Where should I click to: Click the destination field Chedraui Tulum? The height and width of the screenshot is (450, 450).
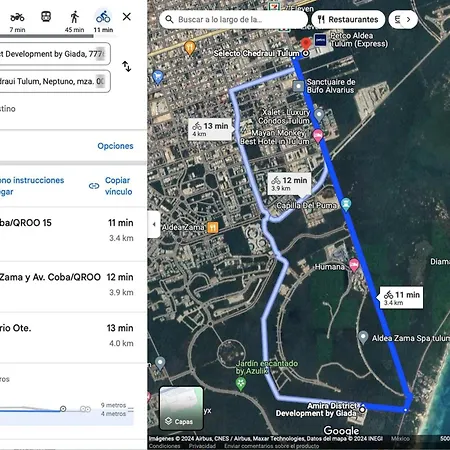pos(54,81)
